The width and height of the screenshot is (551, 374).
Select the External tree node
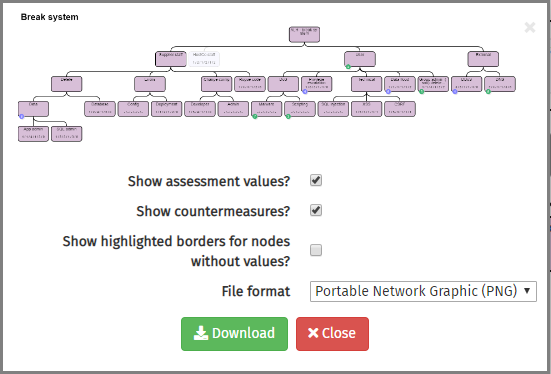483,59
